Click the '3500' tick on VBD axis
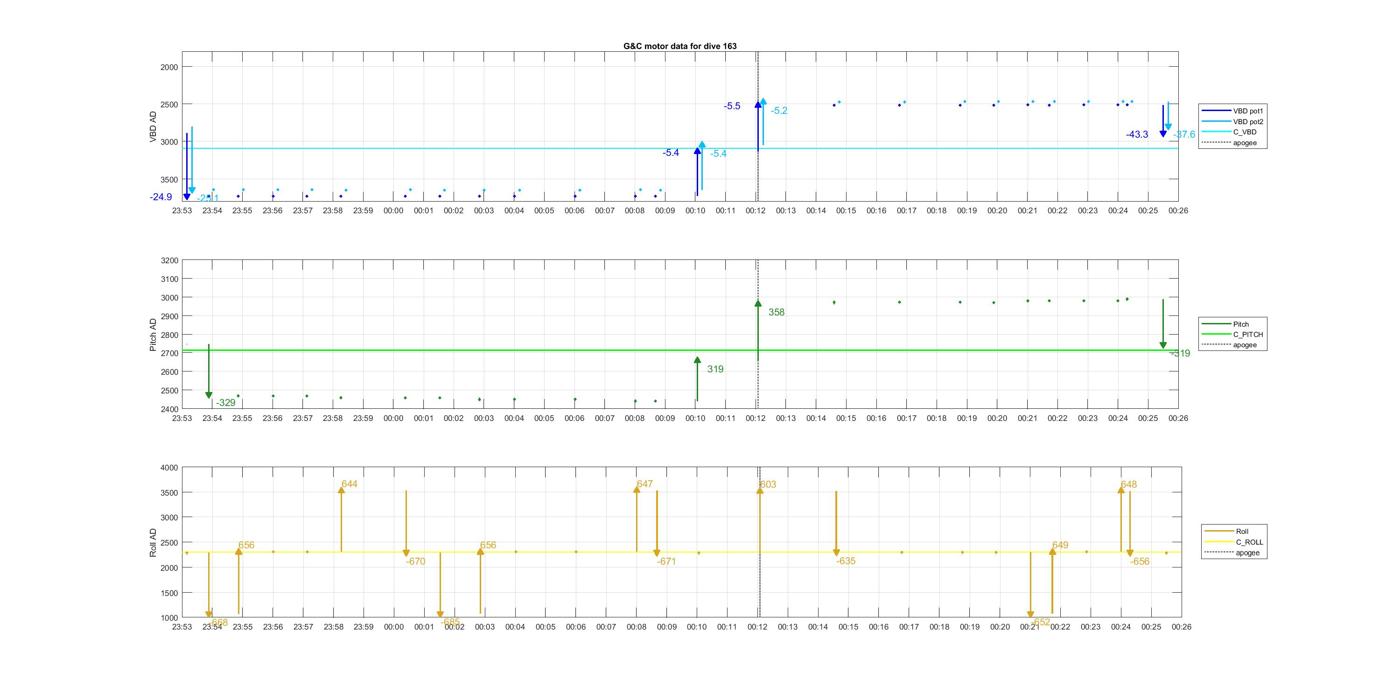Viewport: 1400px width, 693px height. coord(169,179)
